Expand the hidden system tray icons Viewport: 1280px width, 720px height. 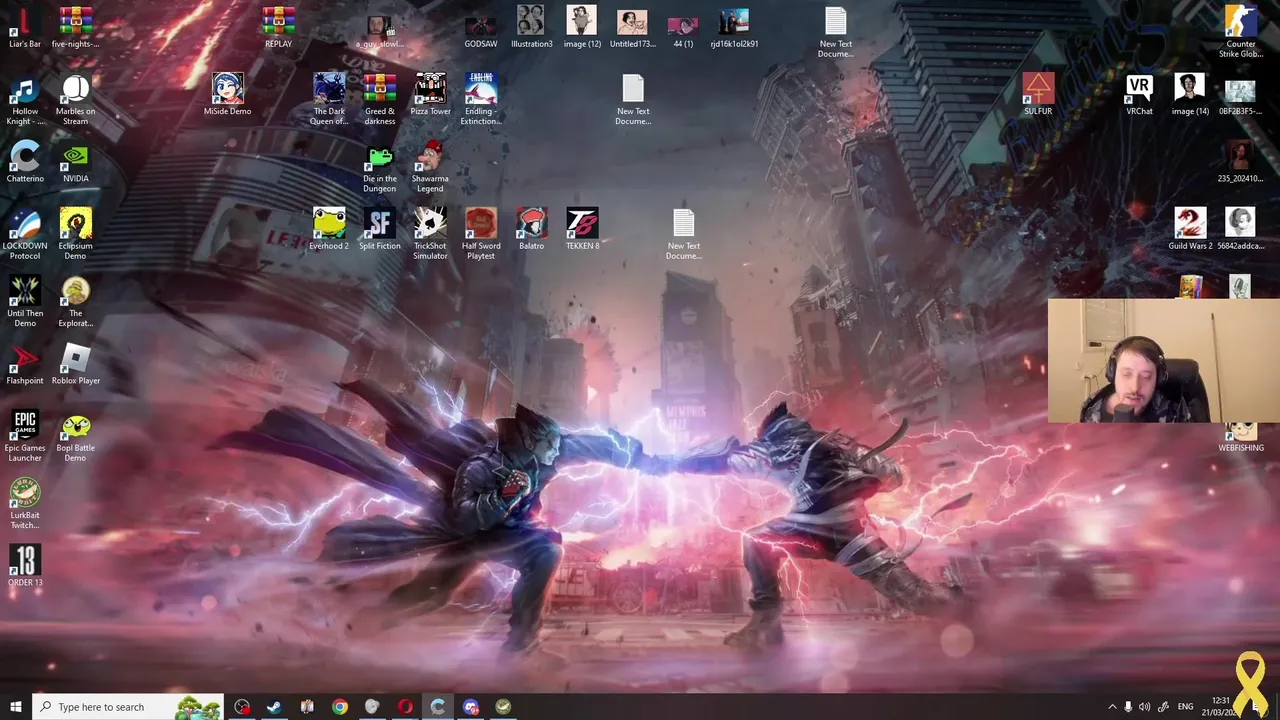coord(1112,707)
